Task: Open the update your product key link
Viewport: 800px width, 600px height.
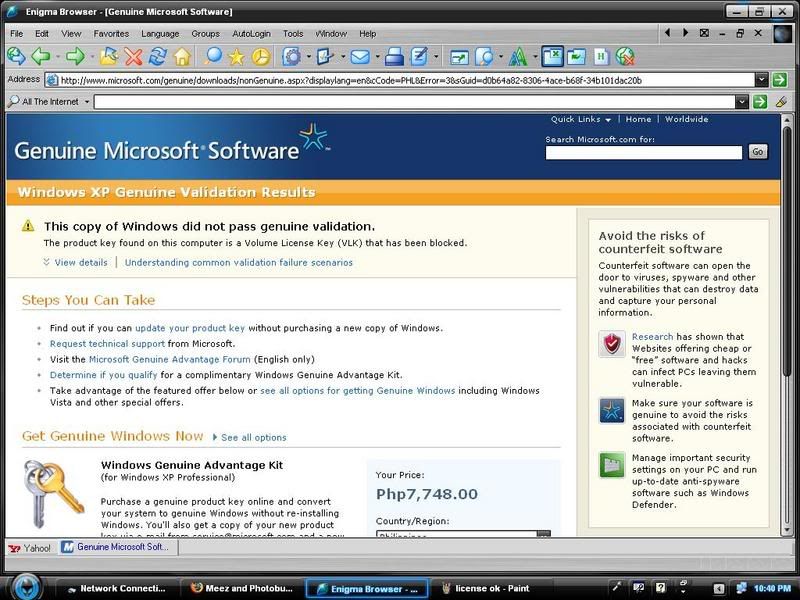Action: pos(190,328)
